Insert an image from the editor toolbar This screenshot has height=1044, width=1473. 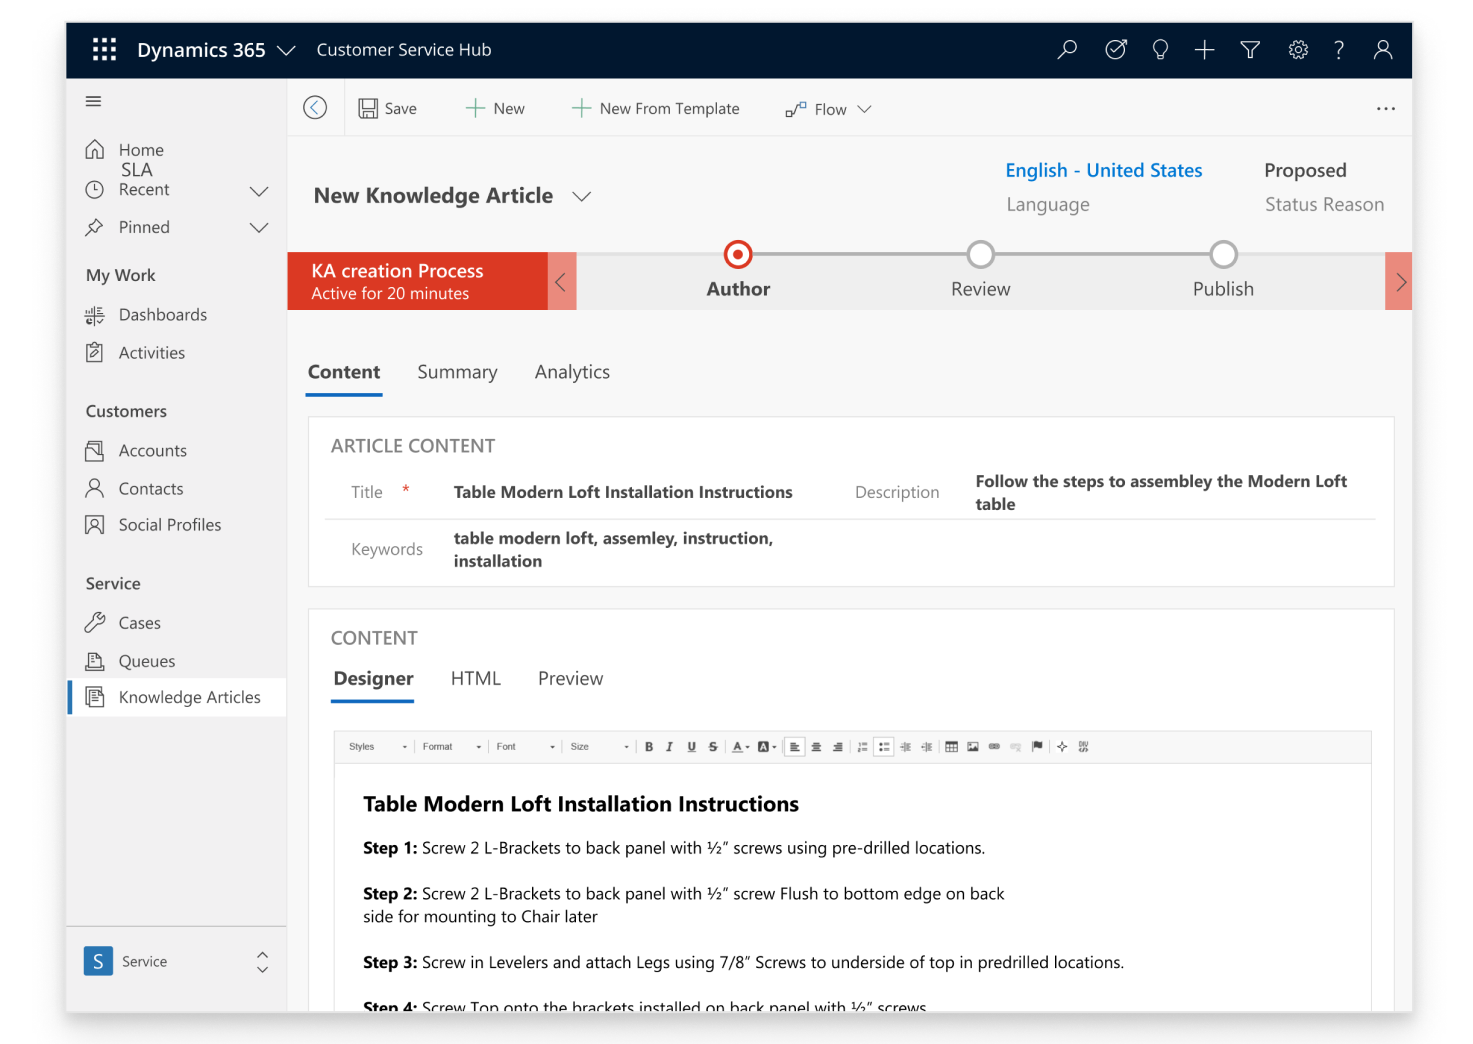973,747
